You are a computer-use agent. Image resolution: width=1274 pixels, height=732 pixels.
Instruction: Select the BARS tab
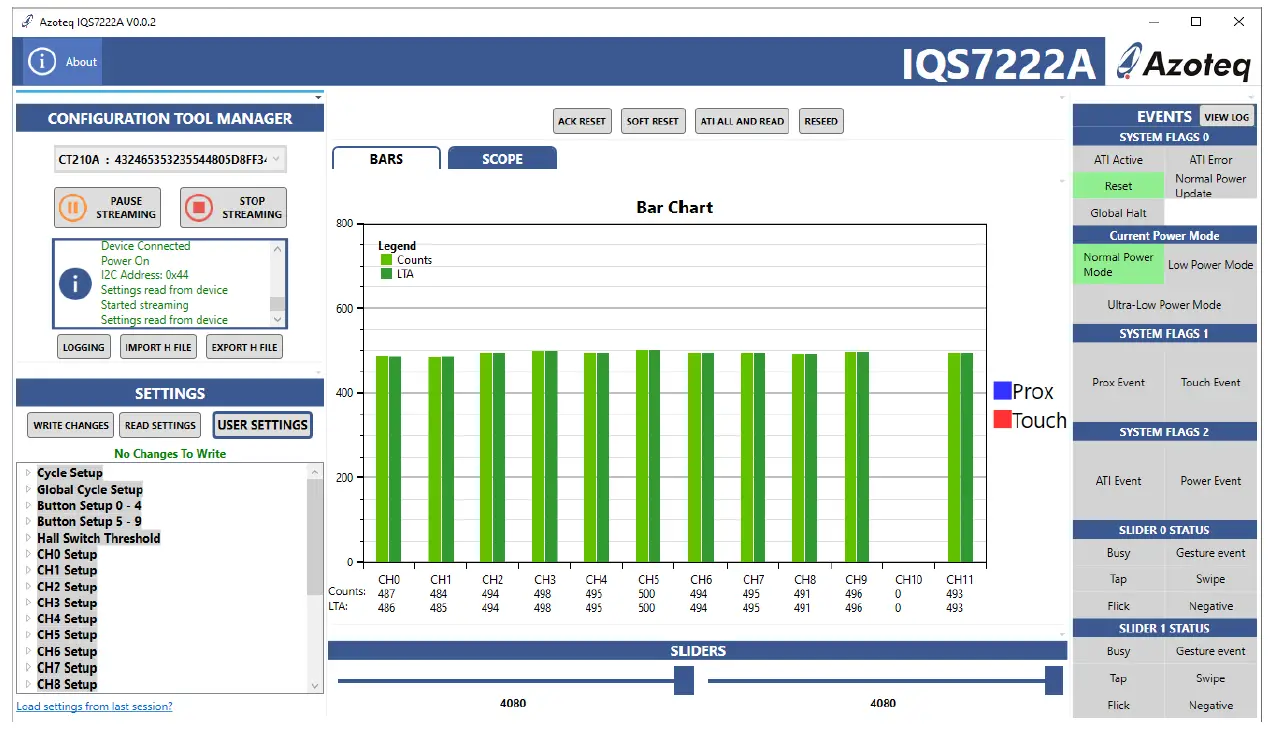385,157
